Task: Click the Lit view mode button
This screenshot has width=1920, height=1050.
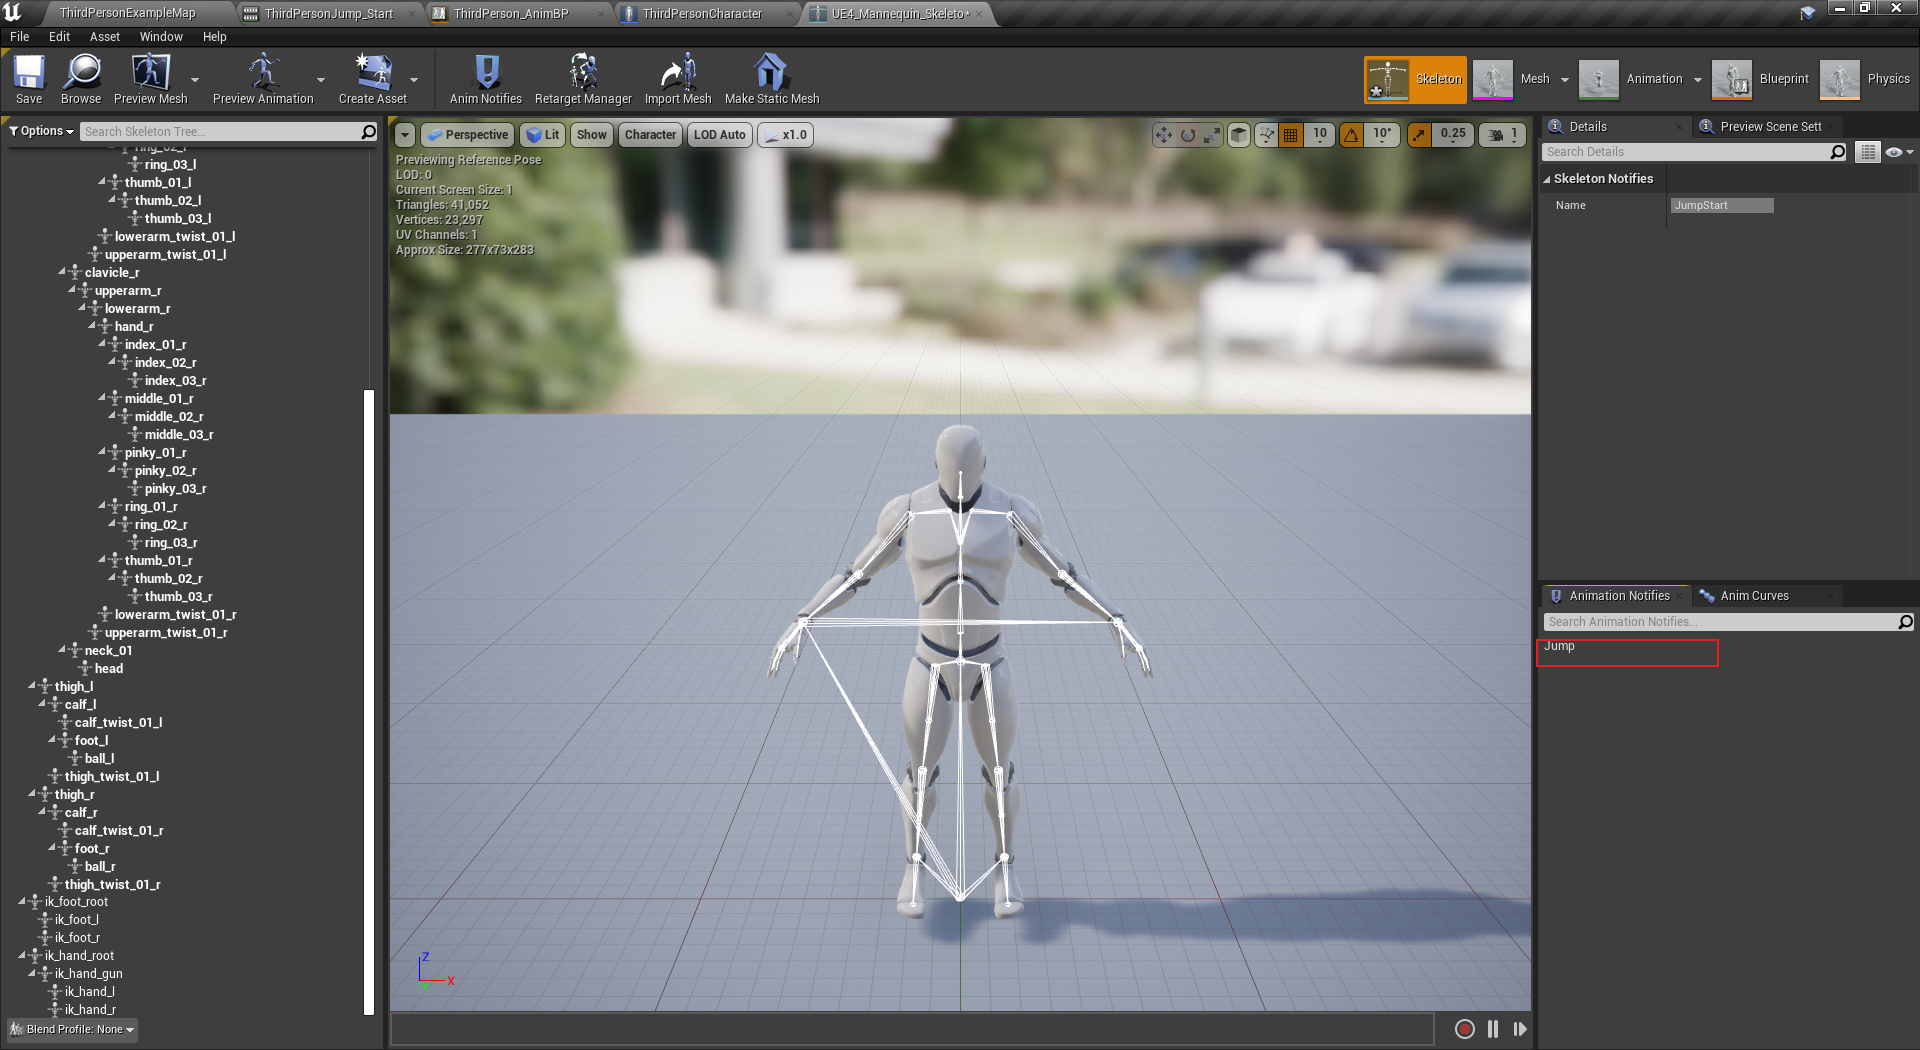Action: pos(543,135)
